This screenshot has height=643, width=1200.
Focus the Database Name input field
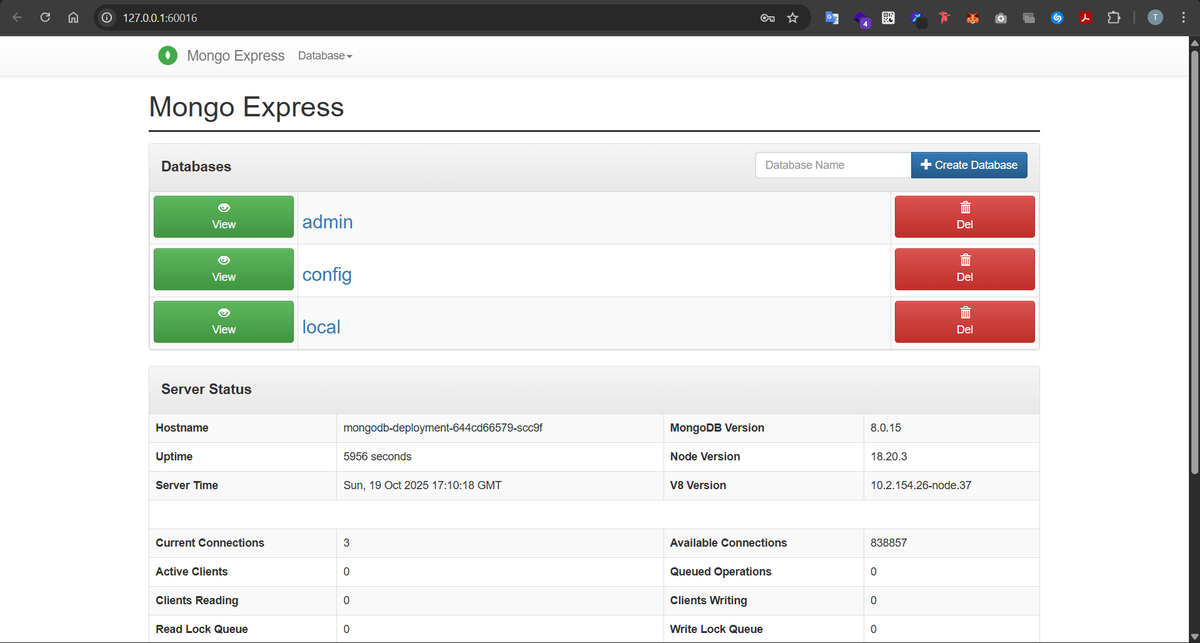click(833, 165)
